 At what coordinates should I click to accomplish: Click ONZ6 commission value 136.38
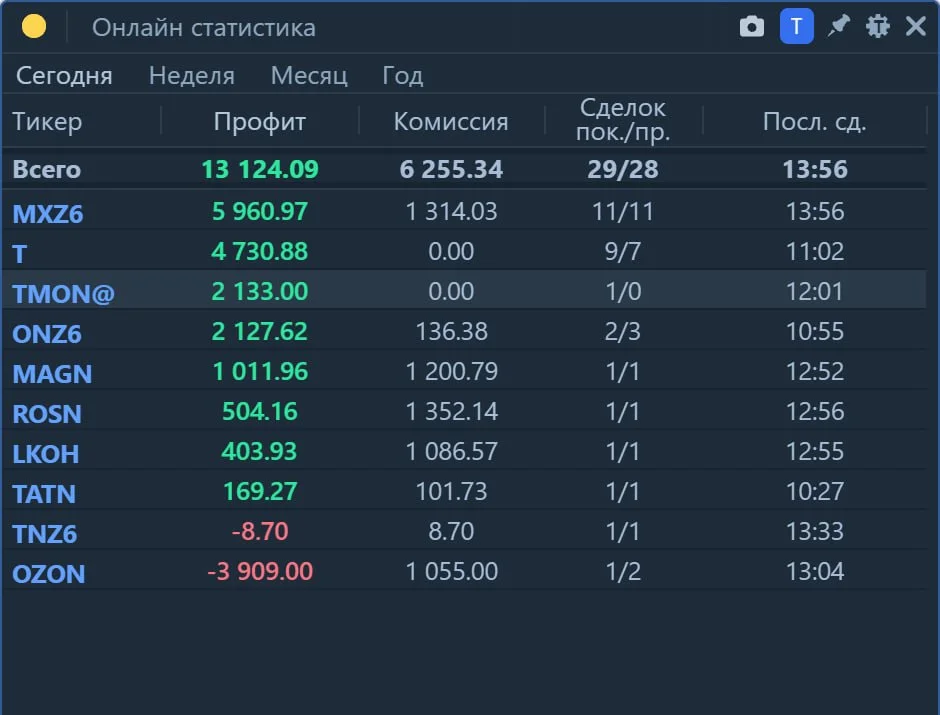coord(451,331)
